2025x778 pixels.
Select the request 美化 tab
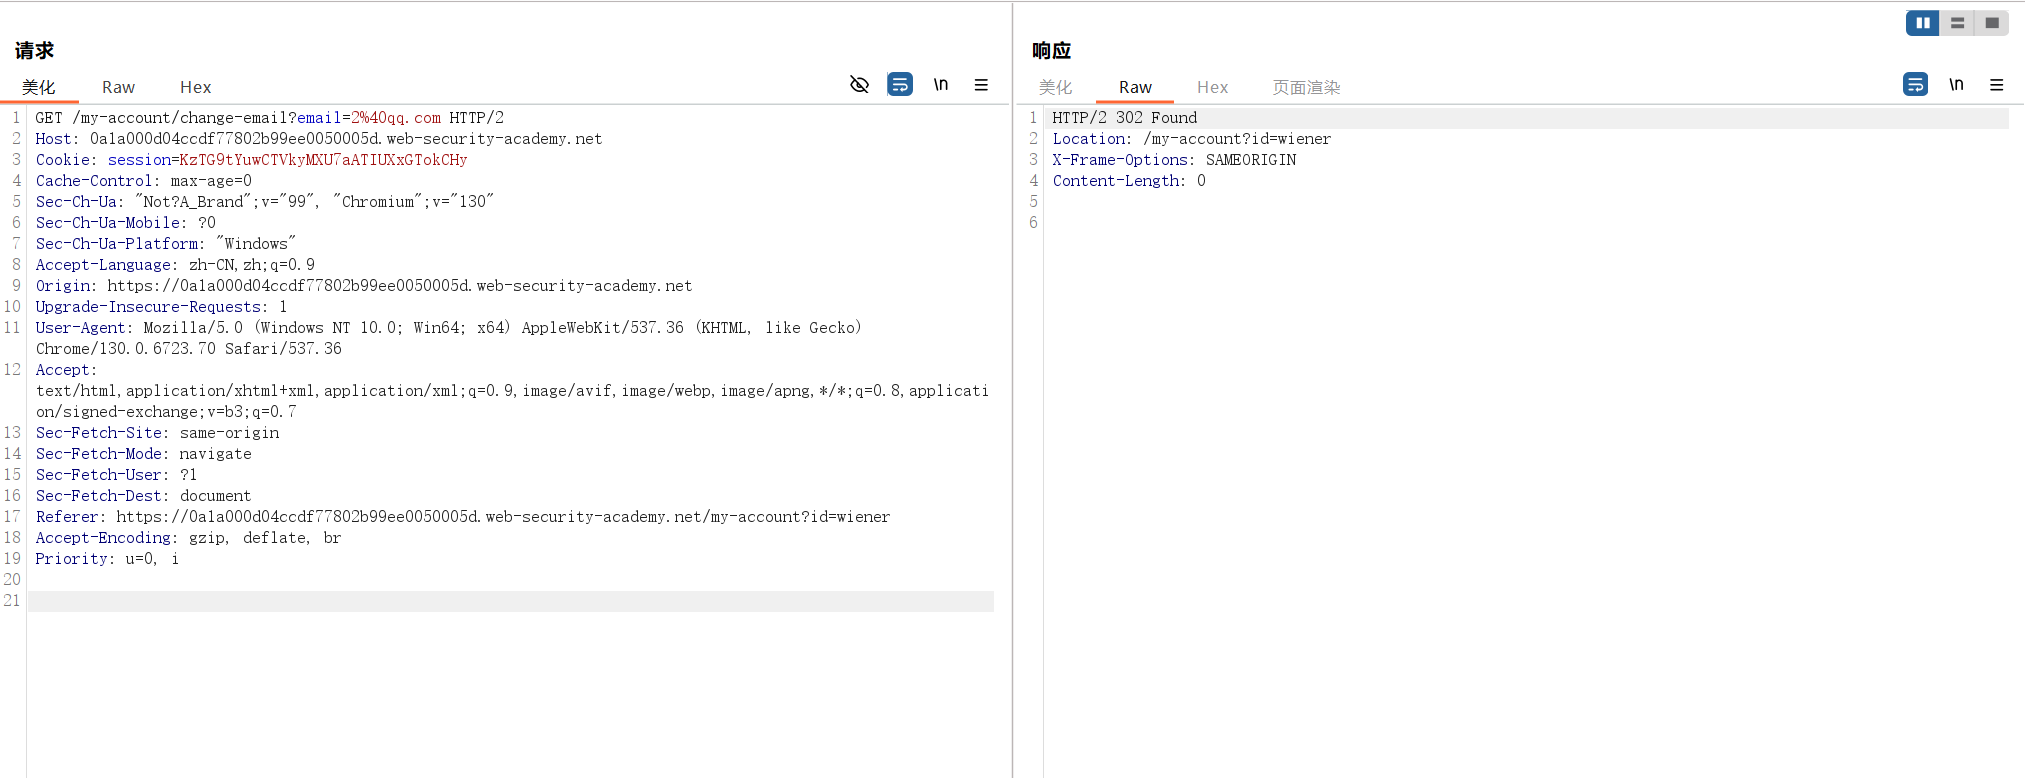39,88
